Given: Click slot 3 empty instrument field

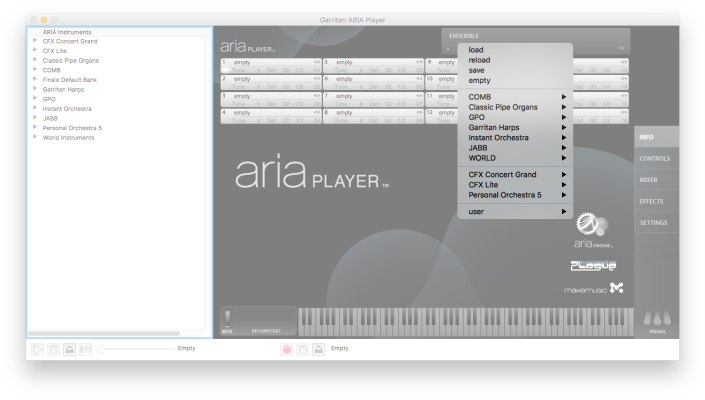Looking at the screenshot, I should 272,96.
